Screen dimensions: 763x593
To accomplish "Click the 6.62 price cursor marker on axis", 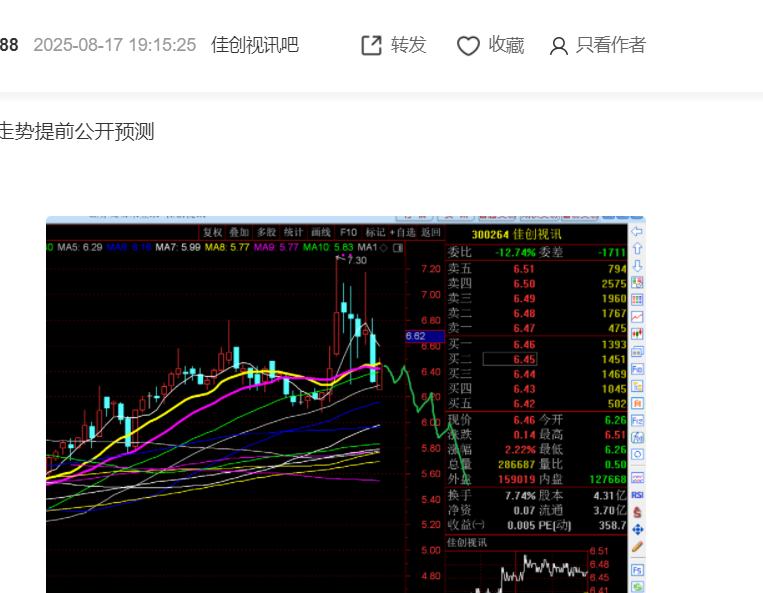I will tap(425, 336).
